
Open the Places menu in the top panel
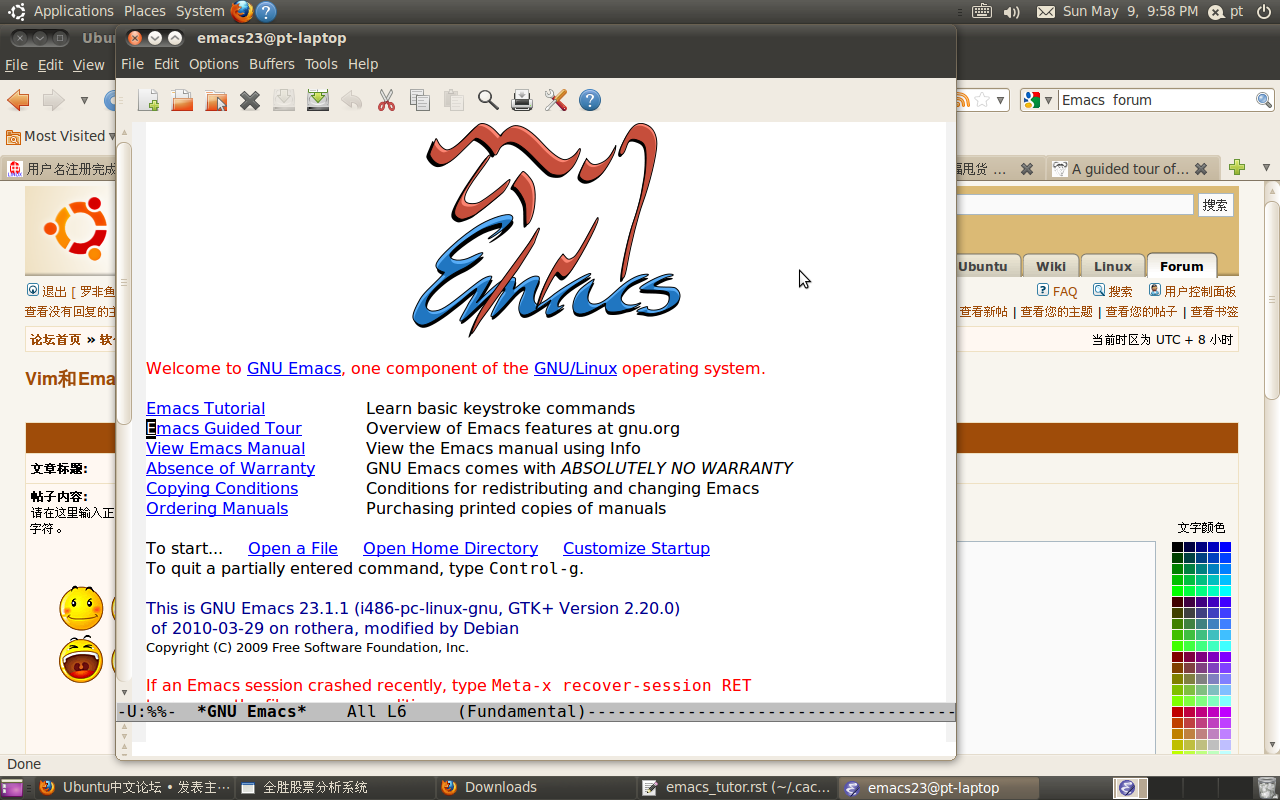[x=145, y=11]
